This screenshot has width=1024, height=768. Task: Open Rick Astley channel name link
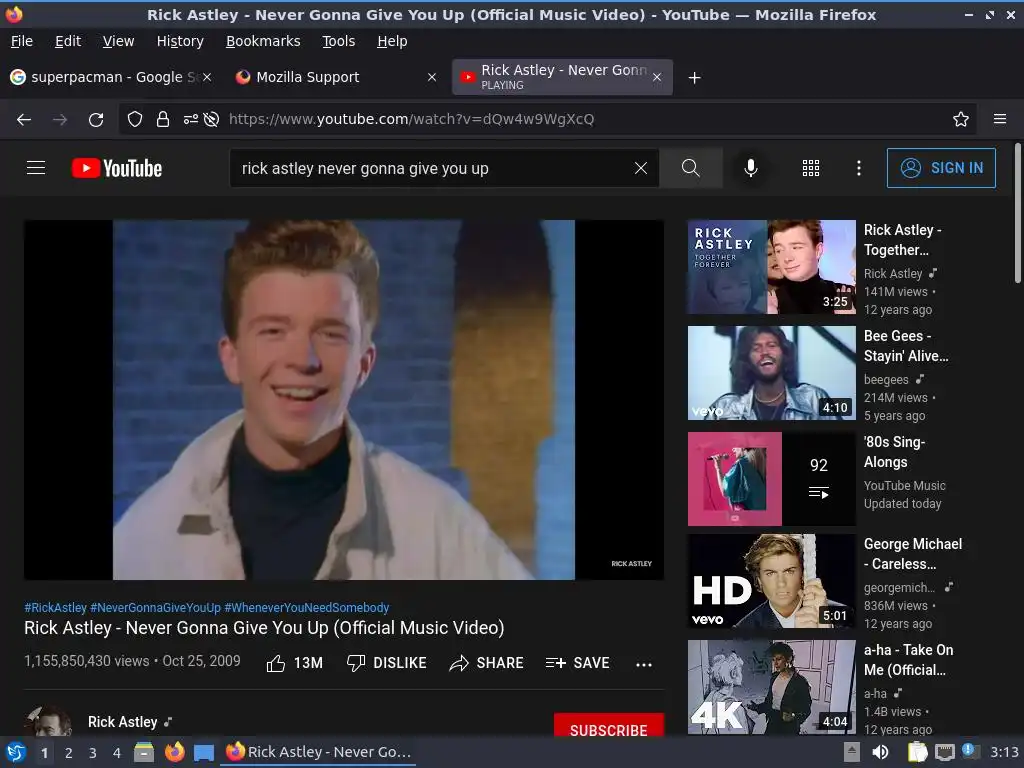(x=123, y=722)
